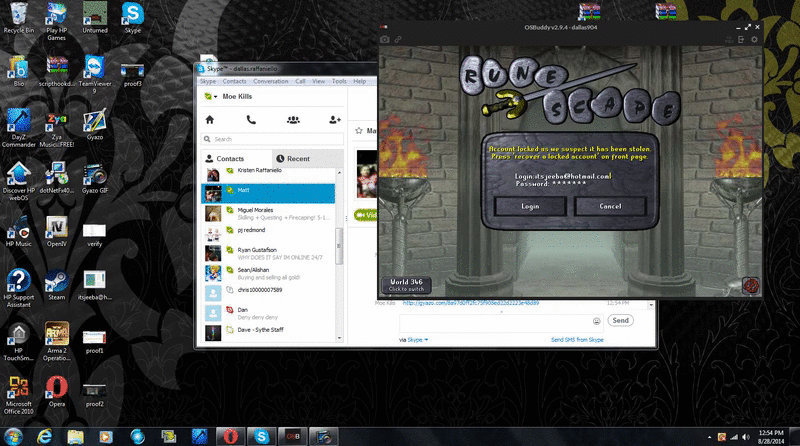Click World 346 switch button

[407, 285]
